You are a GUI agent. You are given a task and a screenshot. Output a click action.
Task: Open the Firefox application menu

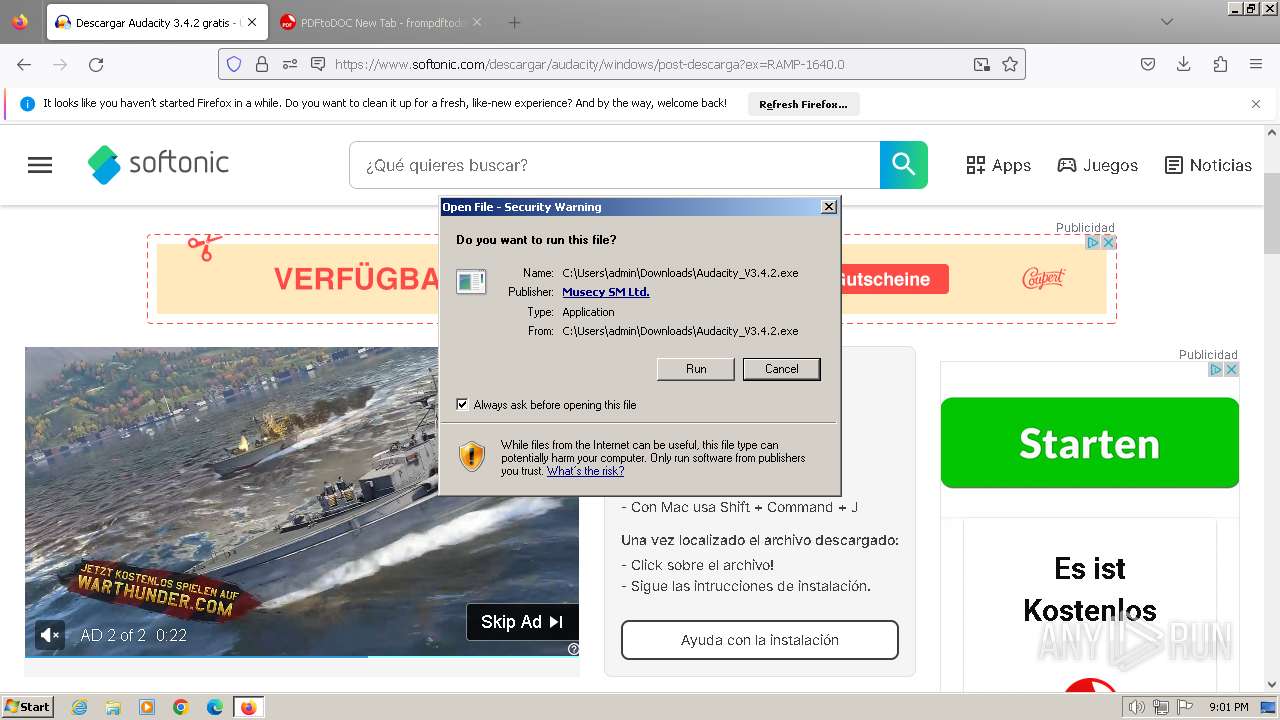[x=1256, y=64]
